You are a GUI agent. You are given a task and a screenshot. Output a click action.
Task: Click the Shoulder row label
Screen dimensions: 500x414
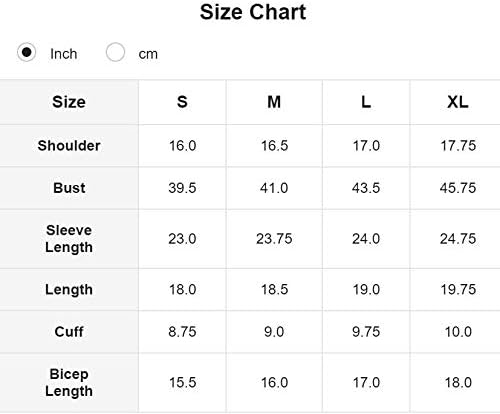(x=69, y=146)
